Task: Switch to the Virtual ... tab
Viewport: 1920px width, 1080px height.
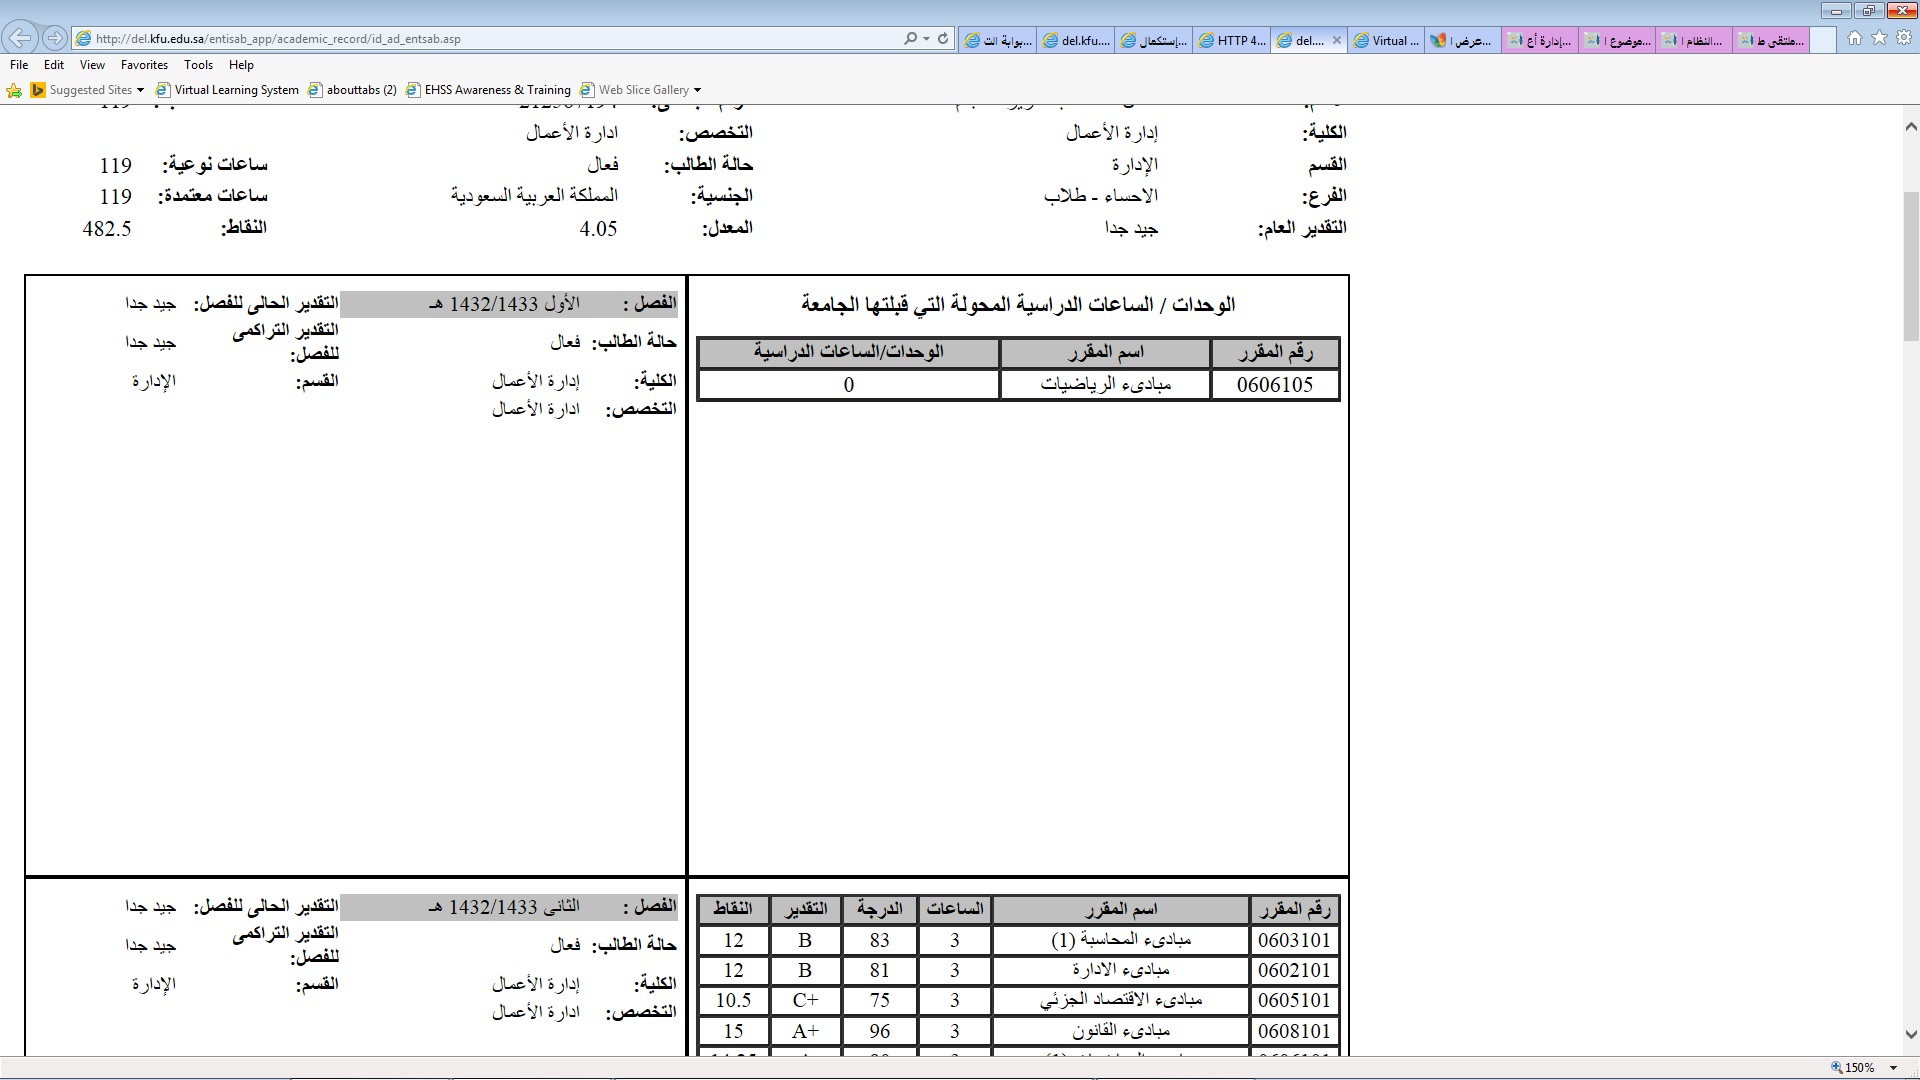Action: (1386, 41)
